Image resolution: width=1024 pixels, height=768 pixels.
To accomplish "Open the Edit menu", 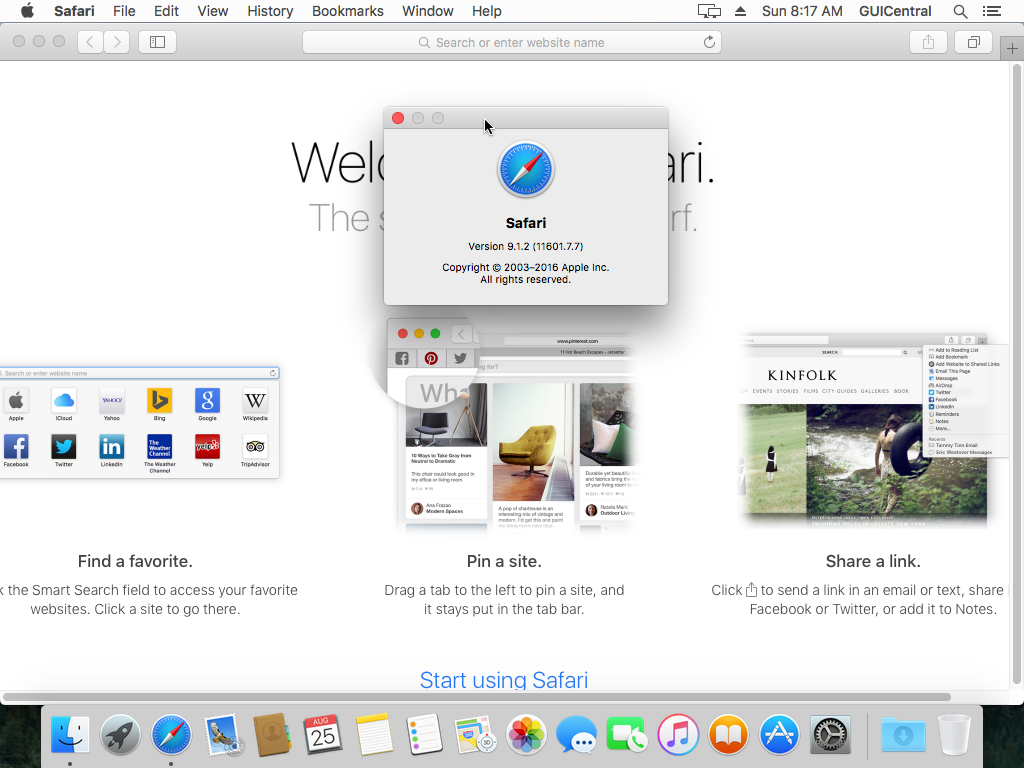I will click(166, 11).
